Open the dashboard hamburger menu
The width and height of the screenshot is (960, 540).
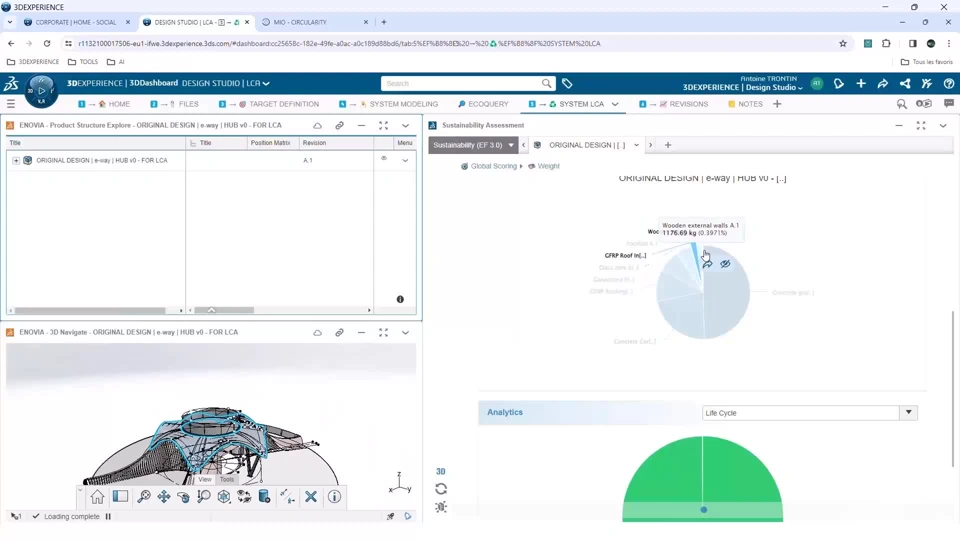tap(10, 104)
